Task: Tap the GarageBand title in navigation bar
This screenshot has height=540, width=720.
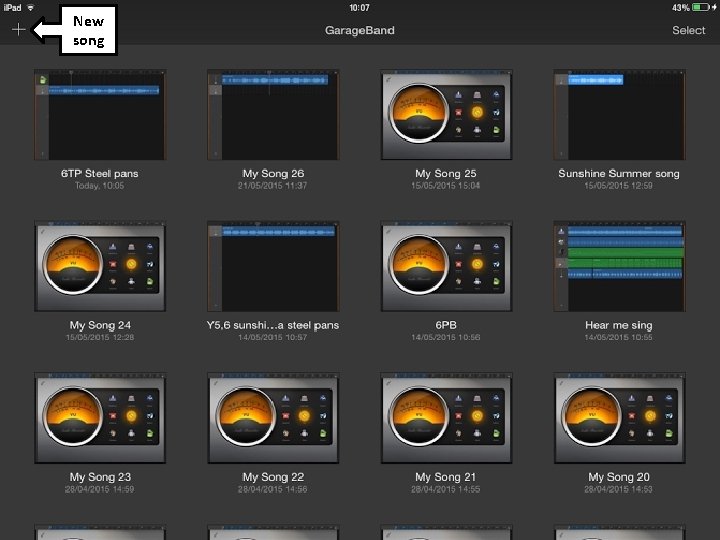Action: click(x=360, y=30)
